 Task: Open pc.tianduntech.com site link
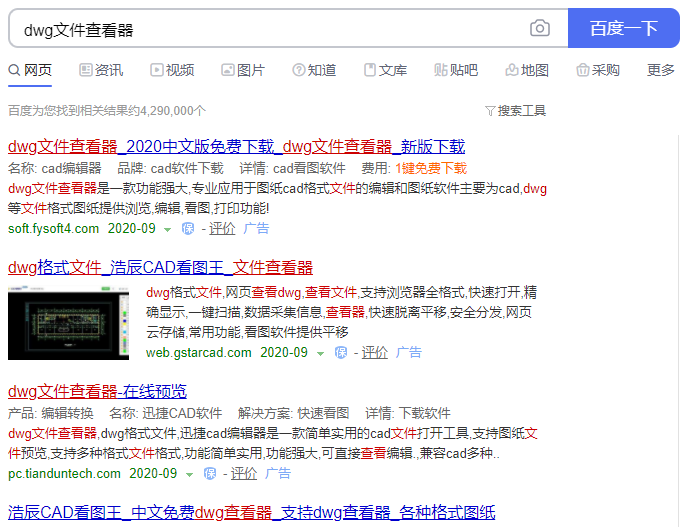64,473
